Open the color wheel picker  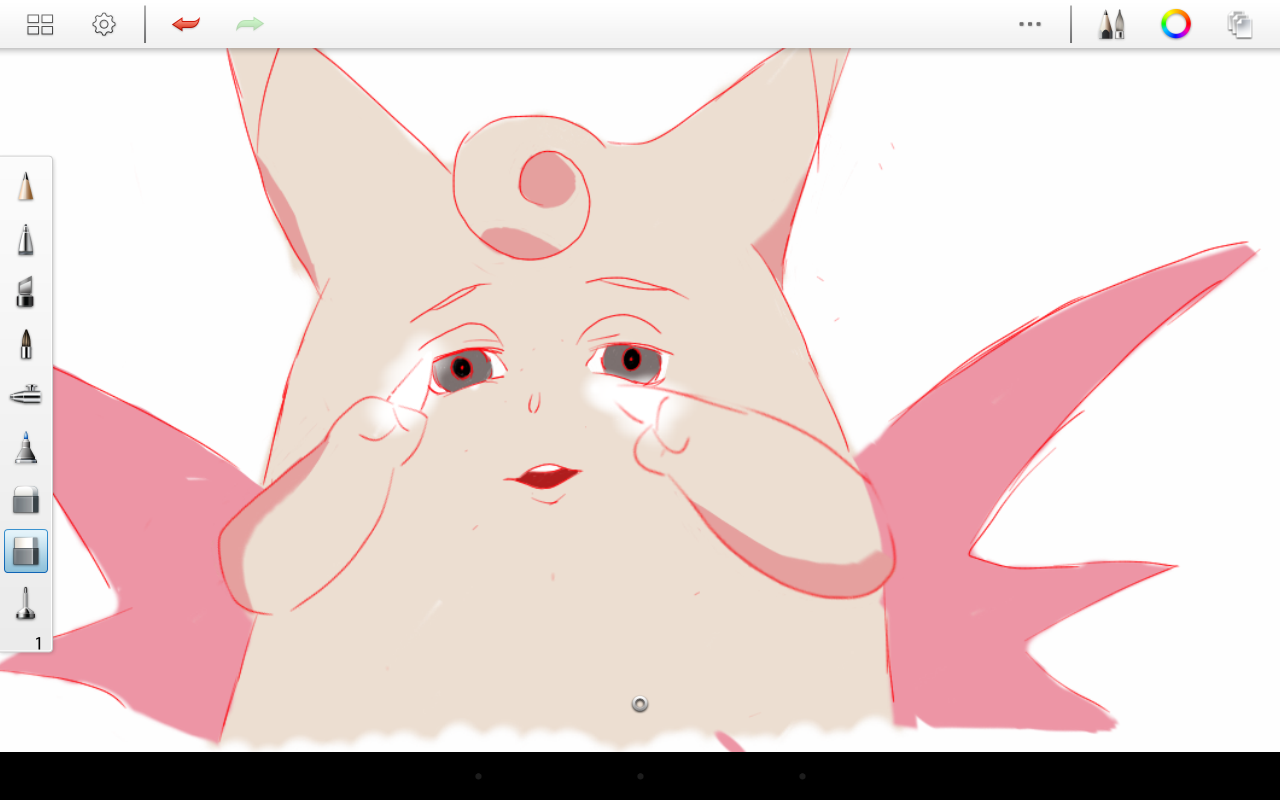pyautogui.click(x=1176, y=24)
